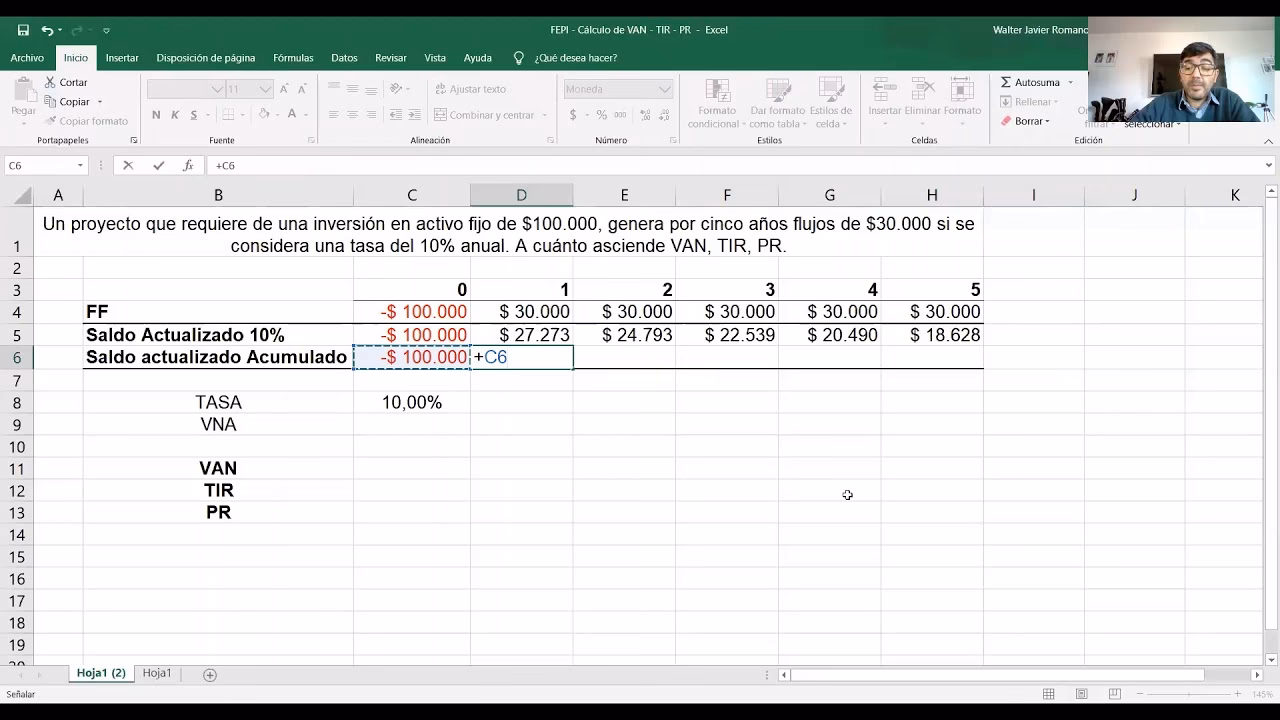Click the Insertar función fx icon
Image resolution: width=1280 pixels, height=720 pixels.
[189, 166]
